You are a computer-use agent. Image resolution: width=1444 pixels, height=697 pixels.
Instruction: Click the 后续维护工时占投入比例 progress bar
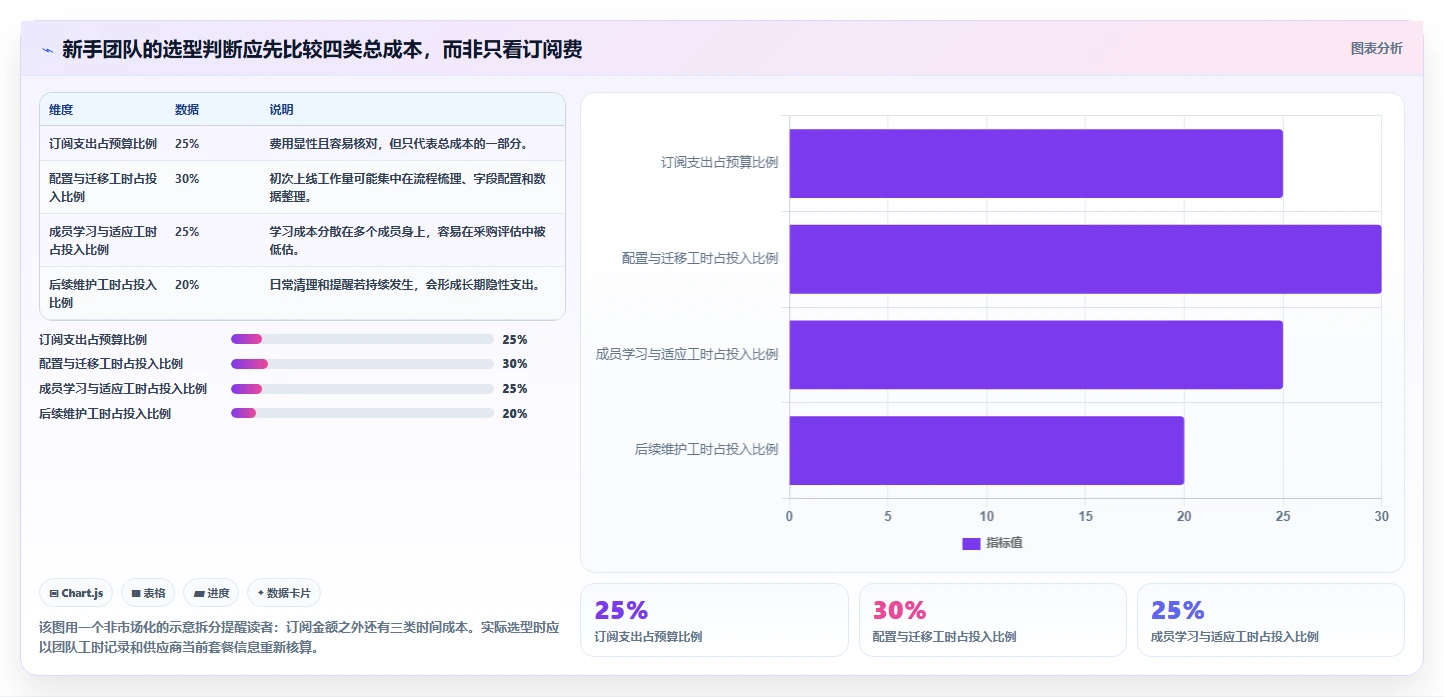tap(362, 413)
